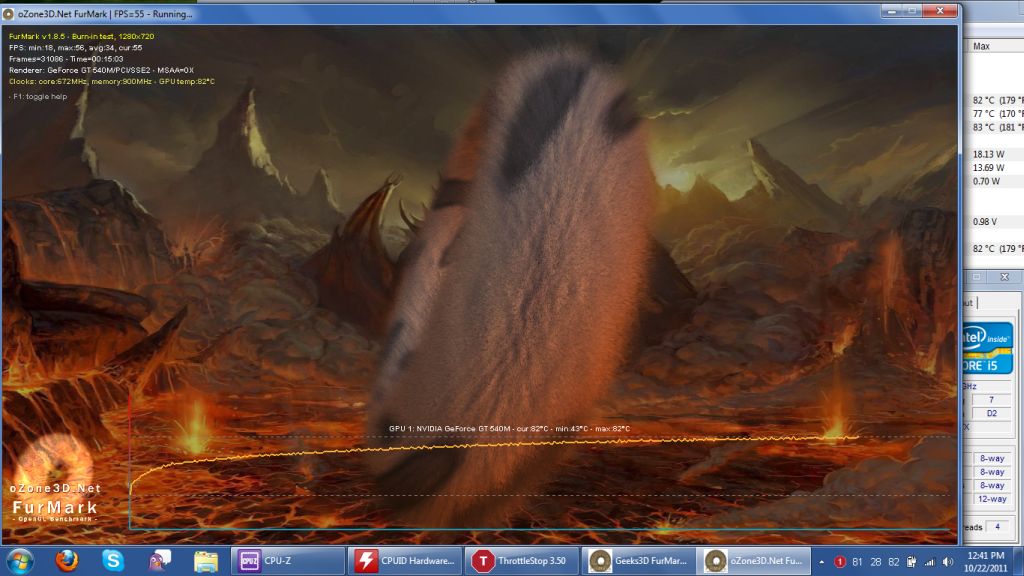Click the GPU 1 NVIDIA temperature graph label

point(509,428)
